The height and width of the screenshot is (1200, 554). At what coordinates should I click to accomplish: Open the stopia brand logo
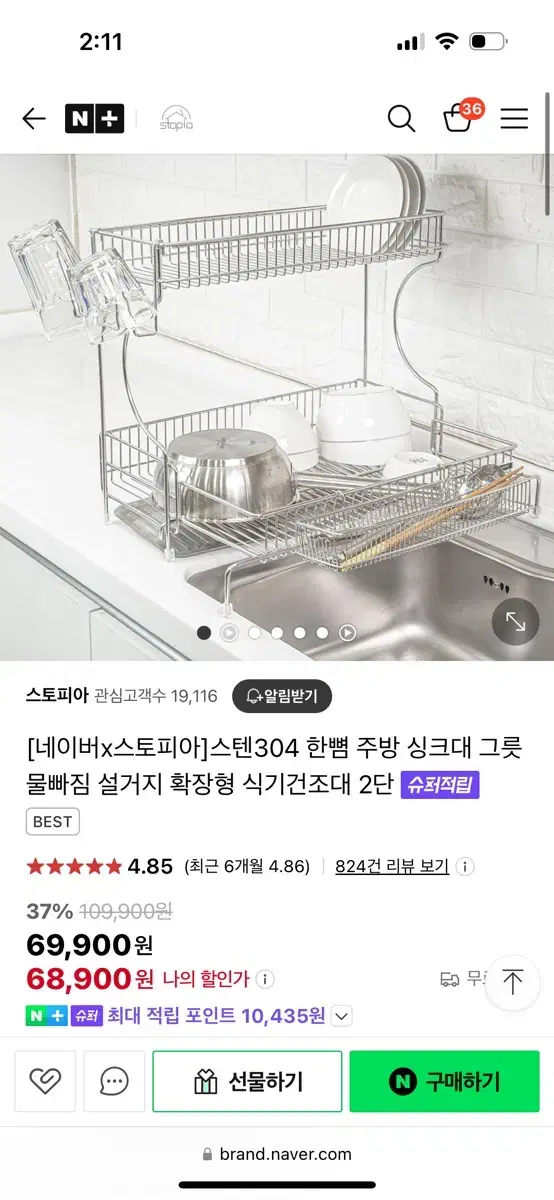pos(176,119)
